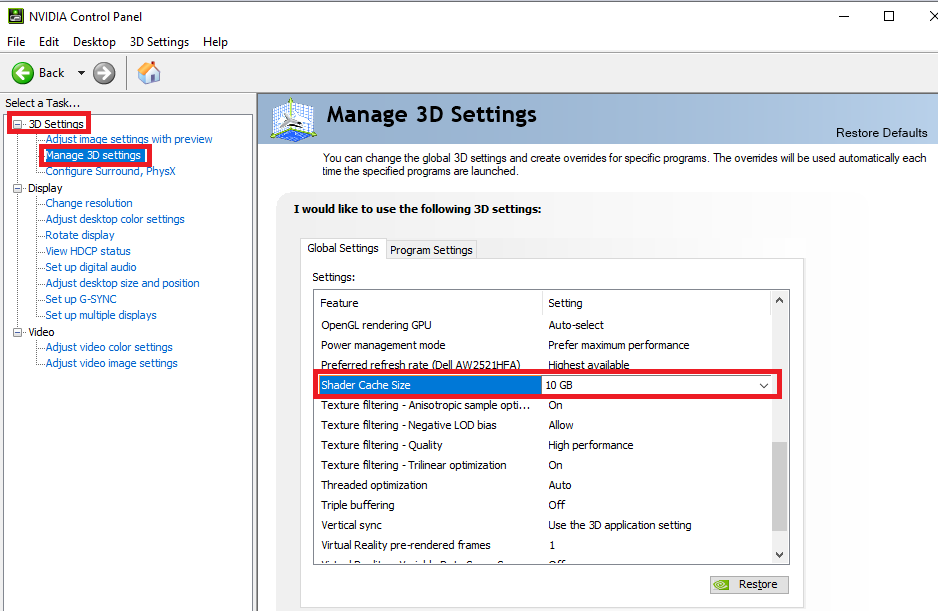This screenshot has height=611, width=938.
Task: Select Texture filtering - Trilinear optimization row
Action: [x=542, y=465]
